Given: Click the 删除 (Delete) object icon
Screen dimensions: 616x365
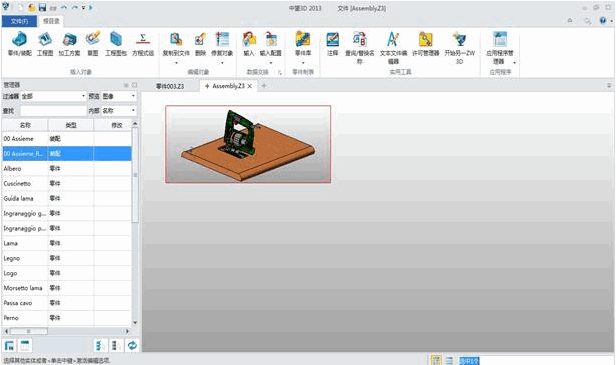Looking at the screenshot, I should coord(200,44).
